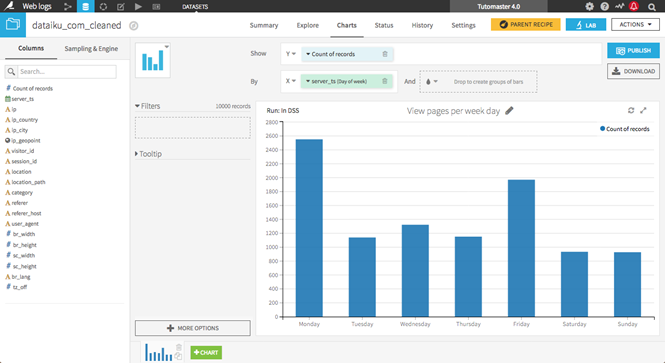This screenshot has height=363, width=665.
Task: Click the edit icon beside dataset name
Action: click(x=134, y=26)
